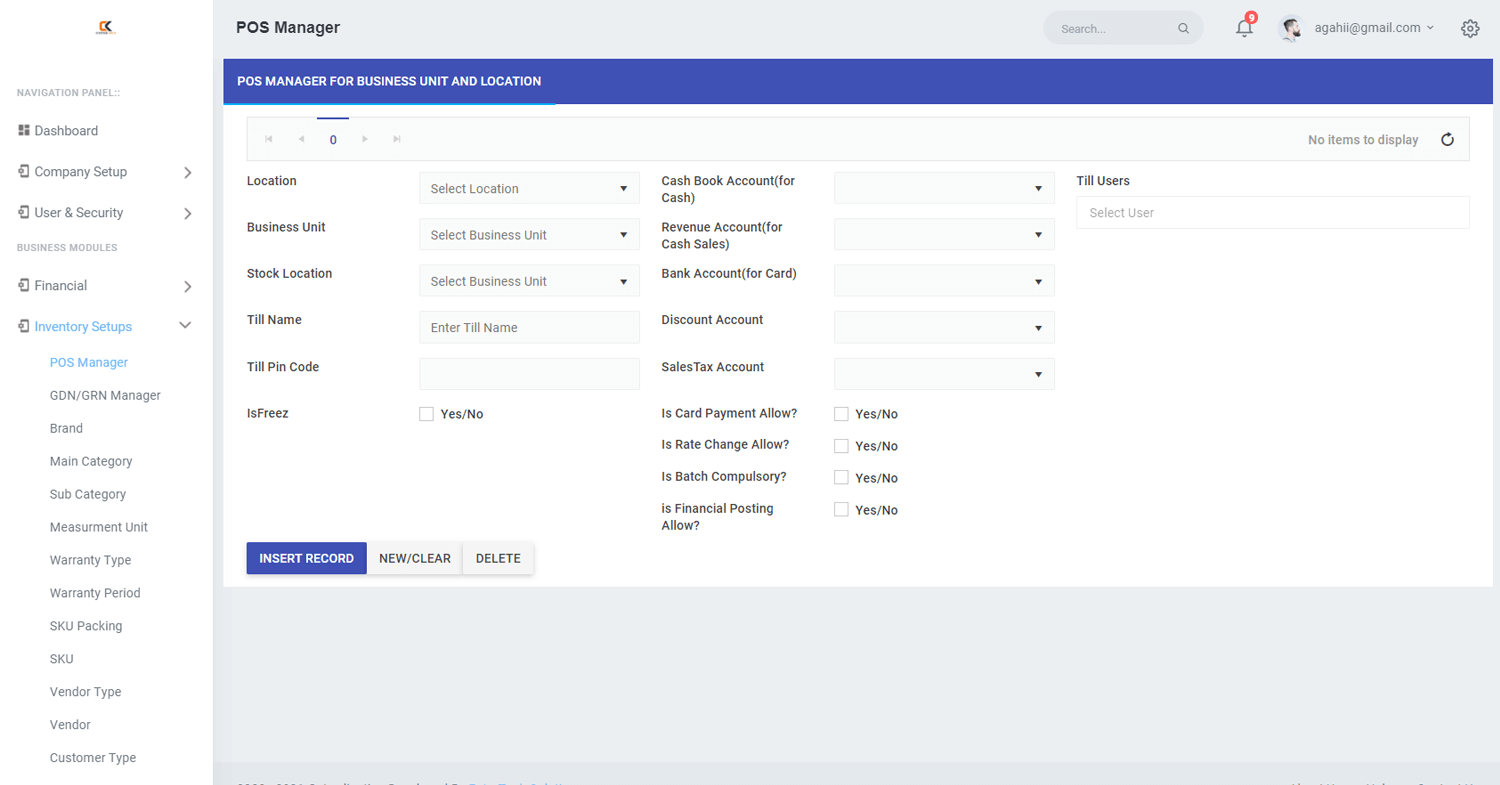The image size is (1500, 785).
Task: Go to the last page pager arrow
Action: point(397,140)
